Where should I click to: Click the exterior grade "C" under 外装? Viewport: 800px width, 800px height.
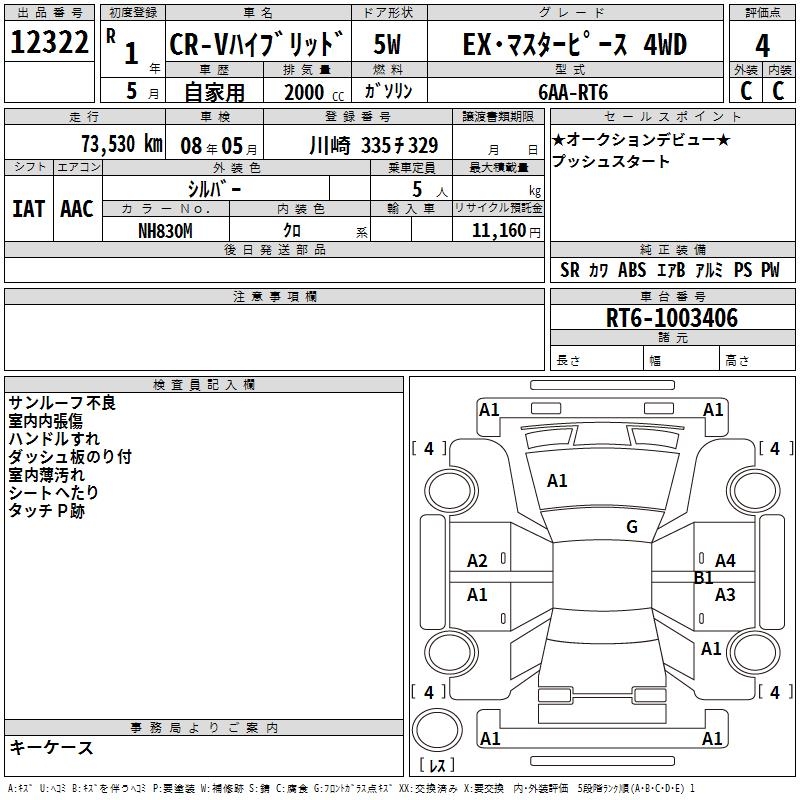click(x=746, y=91)
